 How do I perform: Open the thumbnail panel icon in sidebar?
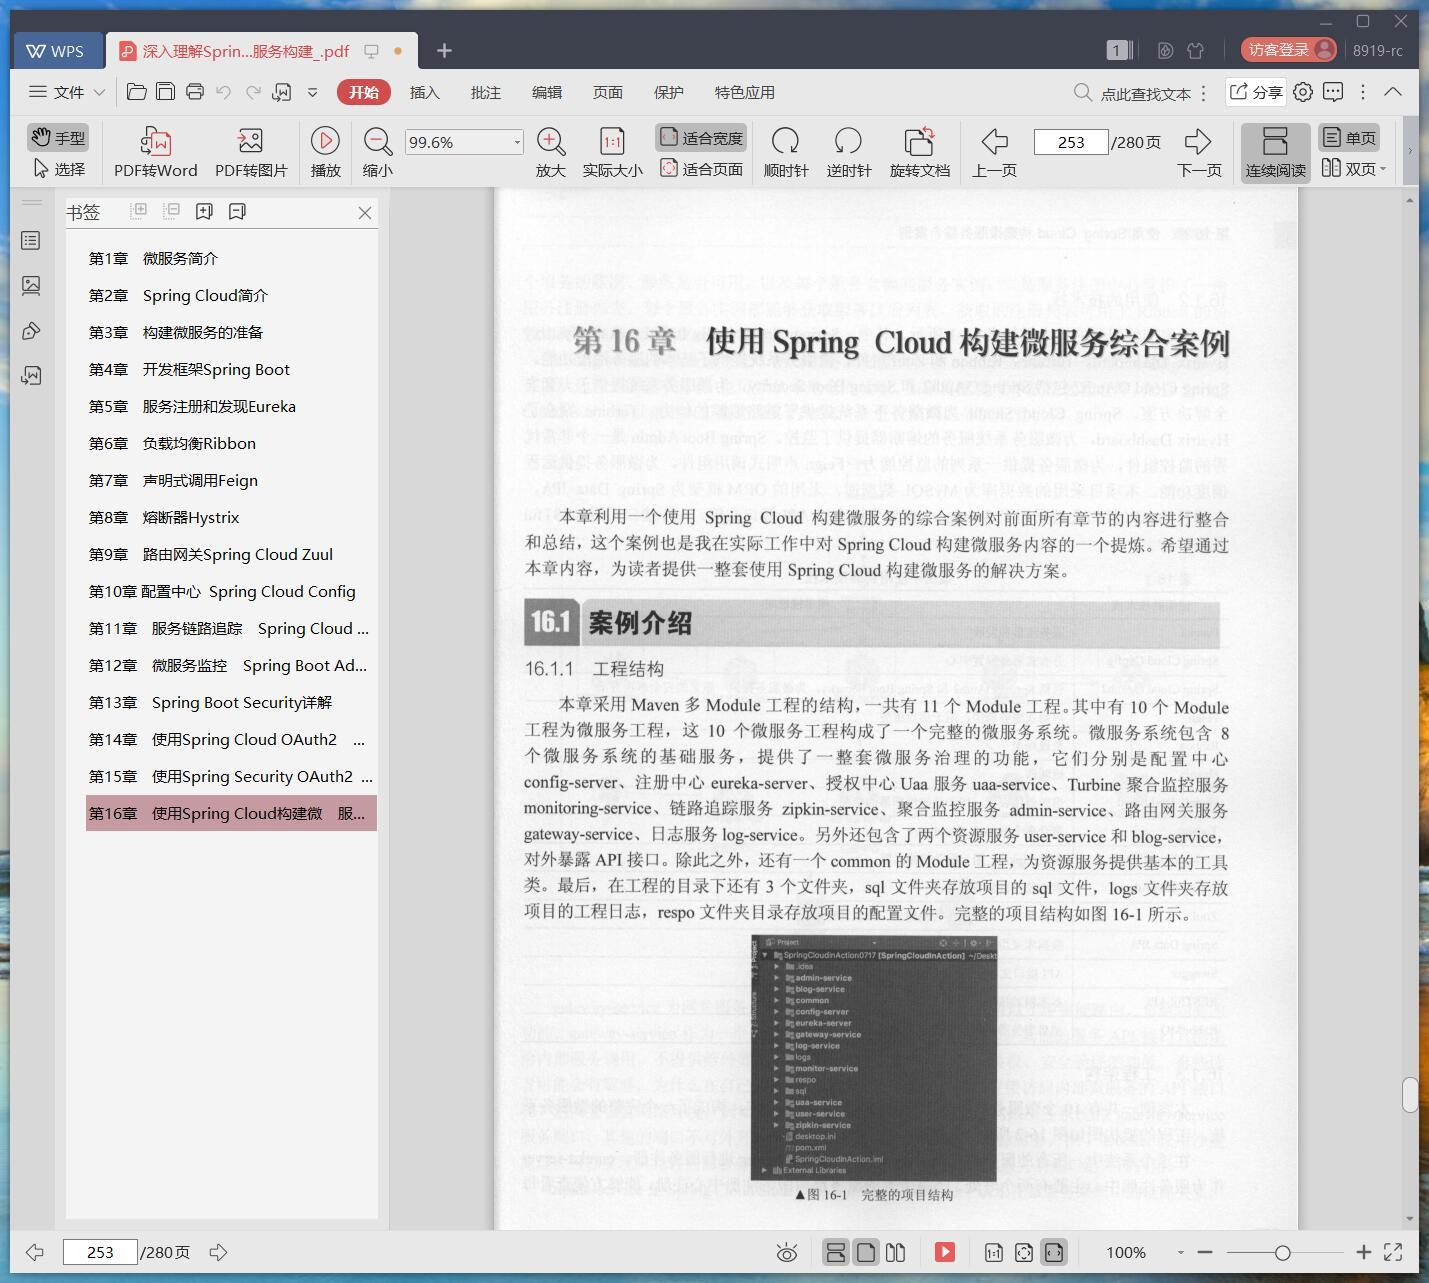31,286
